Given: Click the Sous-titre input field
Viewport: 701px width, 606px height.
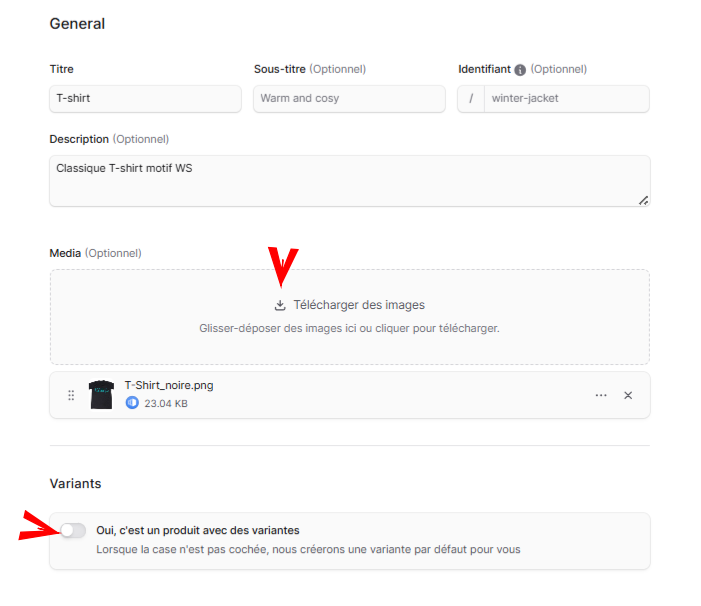Looking at the screenshot, I should click(349, 99).
